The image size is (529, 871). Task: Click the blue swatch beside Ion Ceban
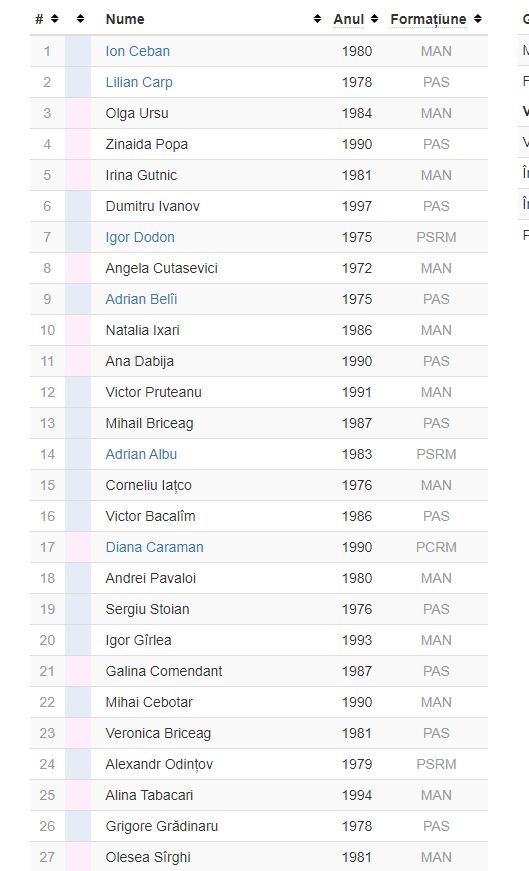(78, 51)
